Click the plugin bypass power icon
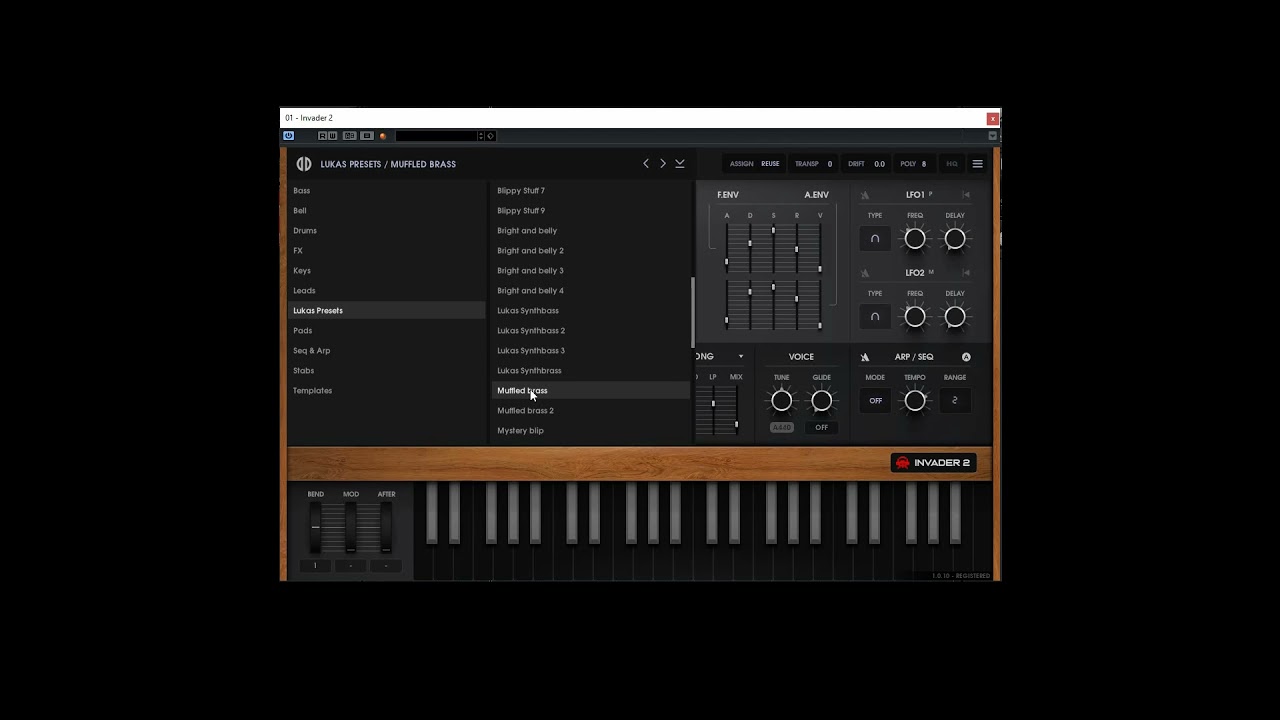The height and width of the screenshot is (720, 1280). [x=288, y=136]
